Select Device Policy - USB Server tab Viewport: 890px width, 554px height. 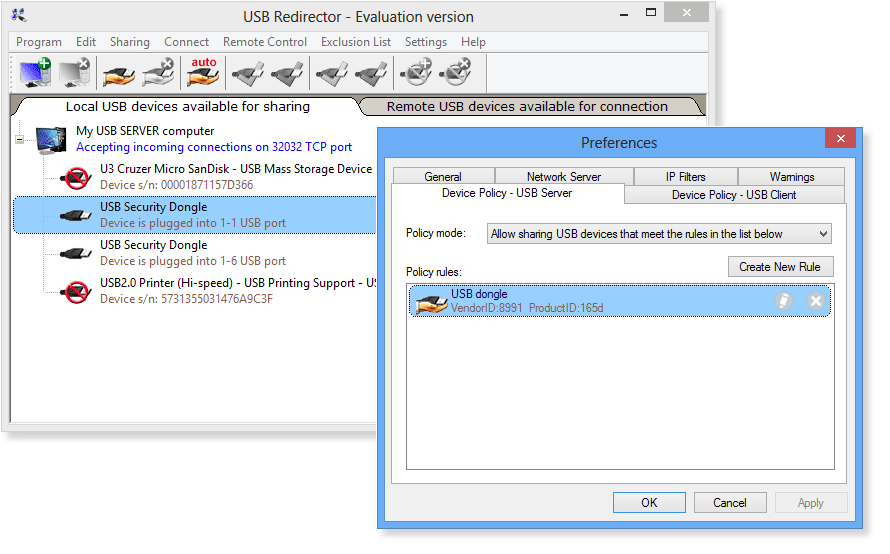(x=507, y=193)
